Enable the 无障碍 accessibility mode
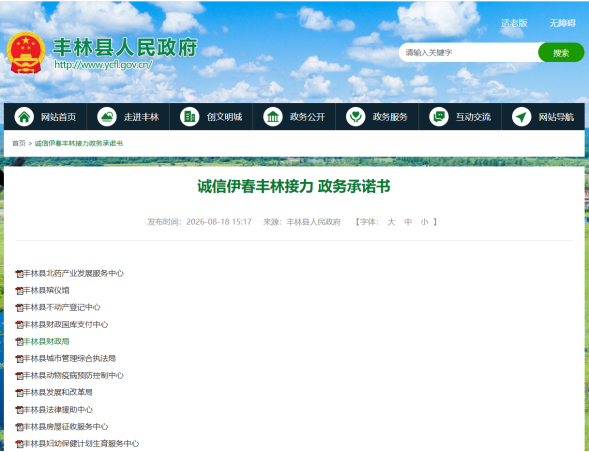589x452 pixels. coord(562,23)
